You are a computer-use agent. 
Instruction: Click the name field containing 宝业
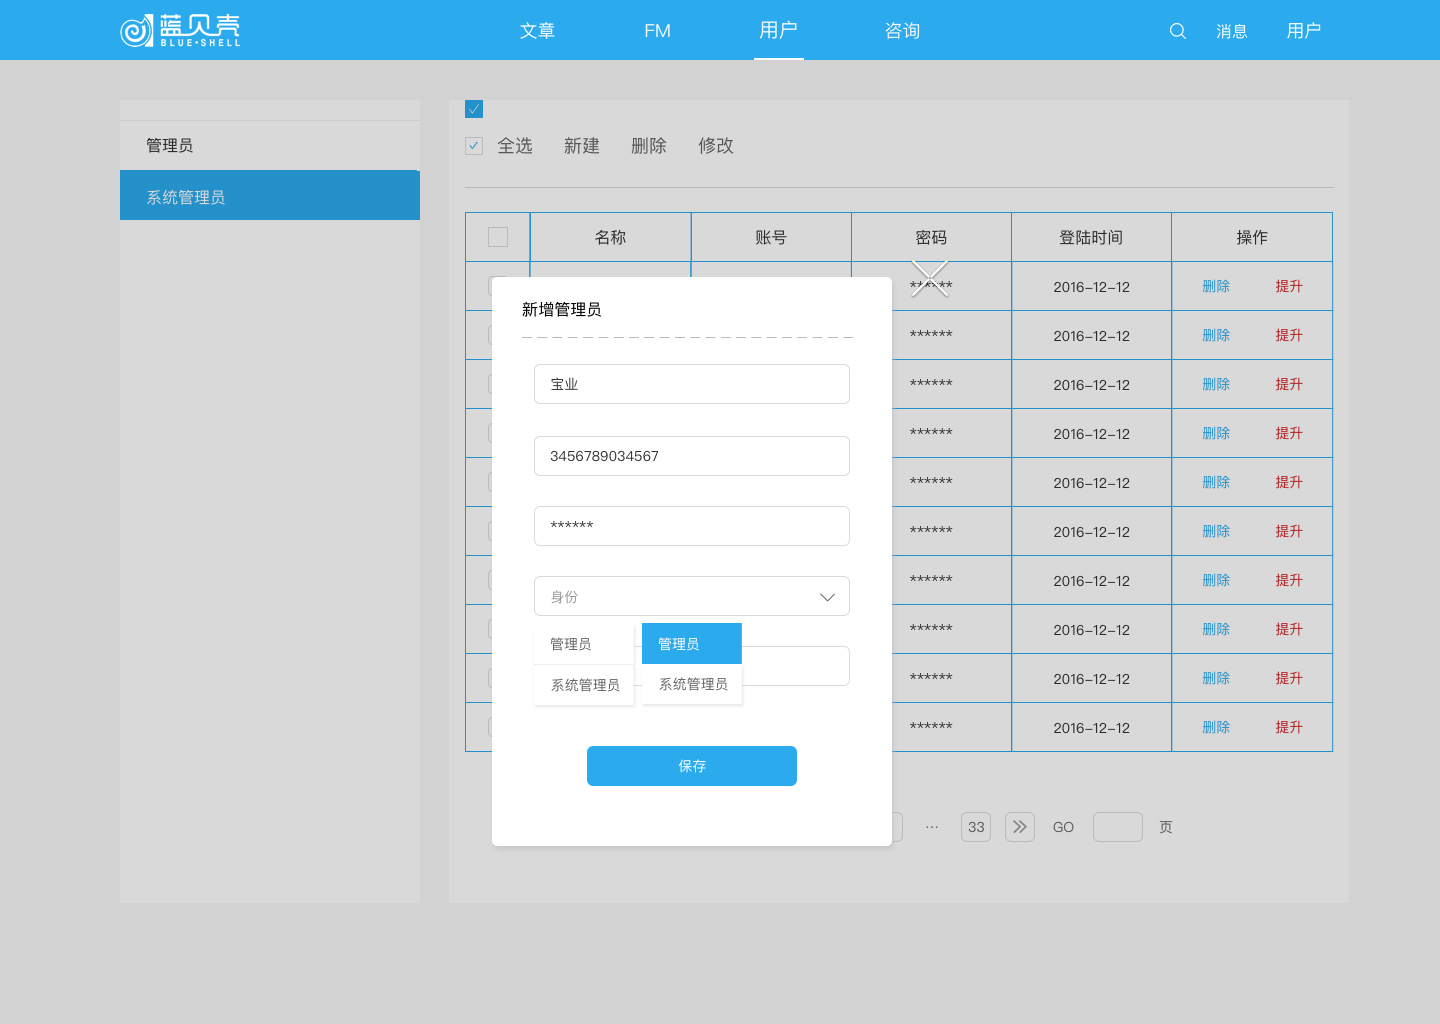692,384
